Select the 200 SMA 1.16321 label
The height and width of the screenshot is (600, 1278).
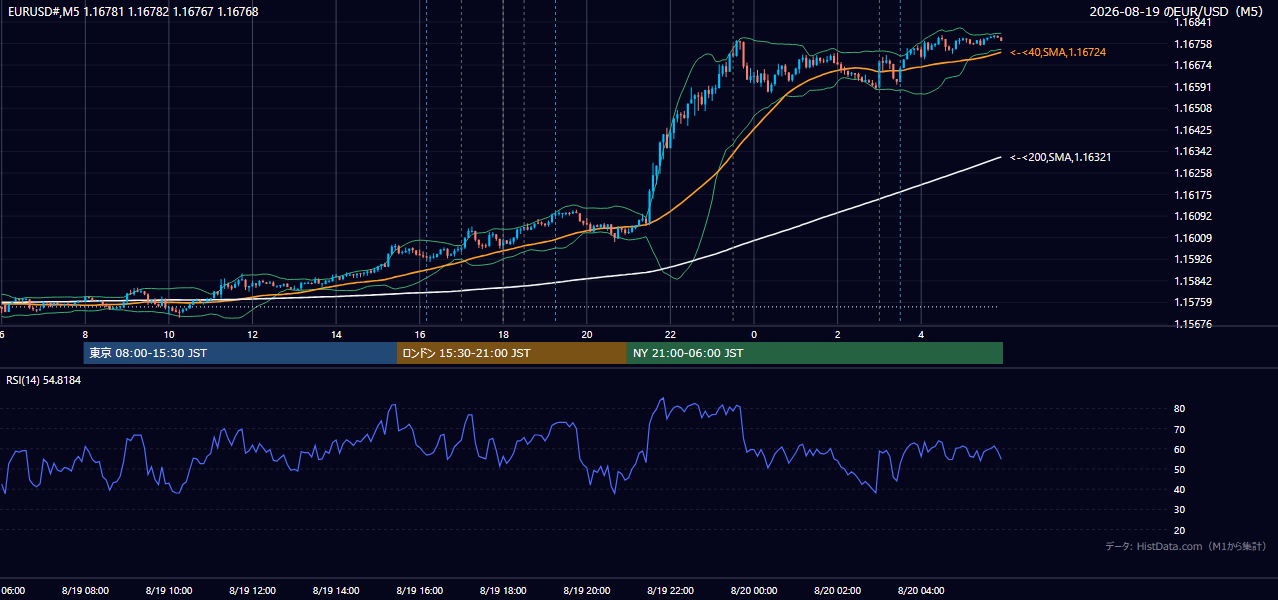coord(1060,157)
